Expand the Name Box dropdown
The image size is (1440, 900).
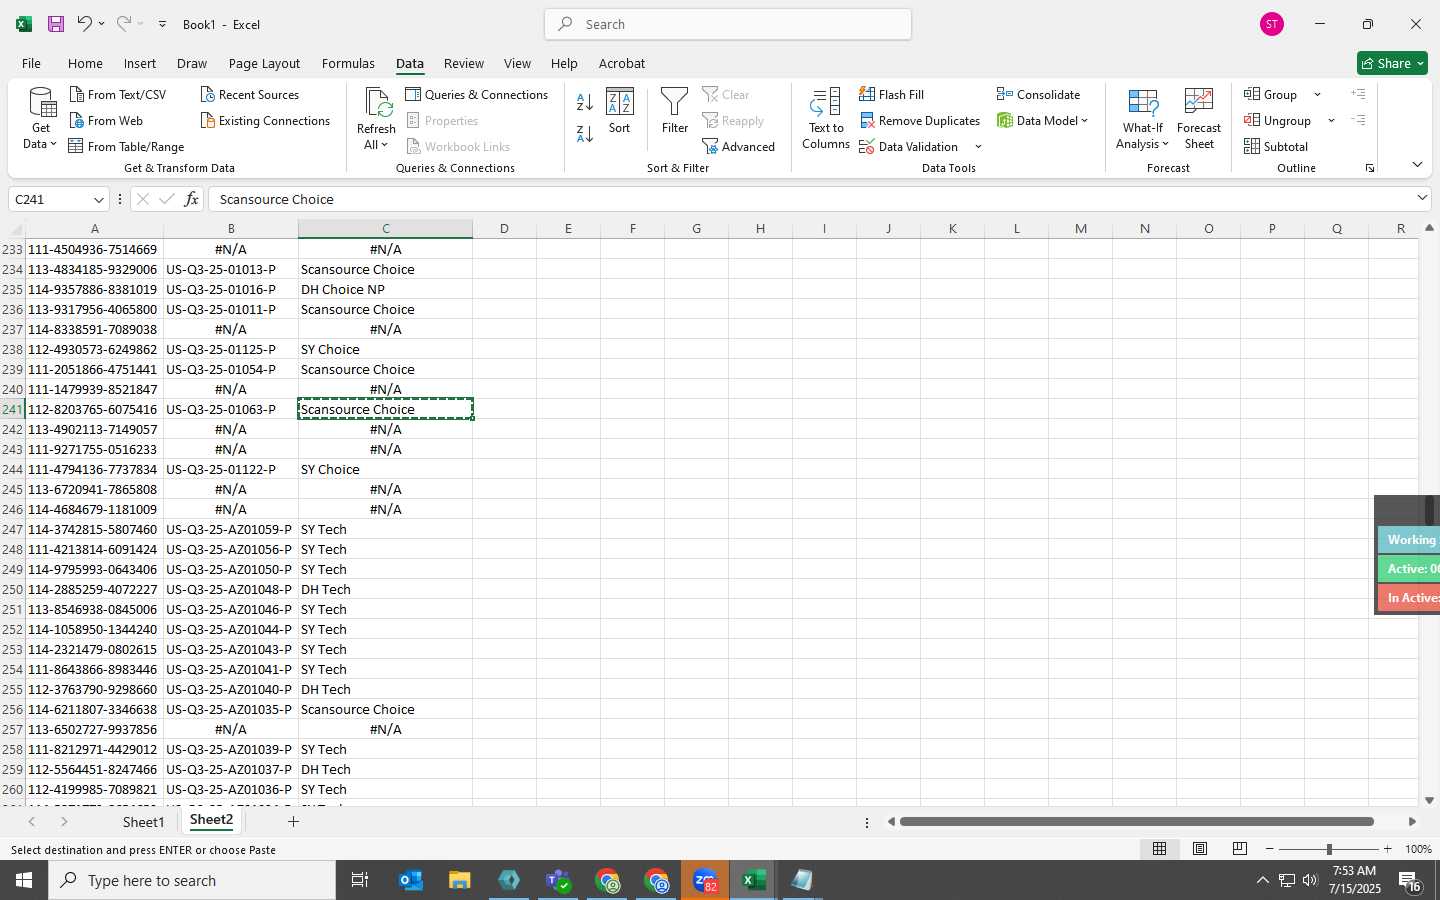pyautogui.click(x=98, y=199)
